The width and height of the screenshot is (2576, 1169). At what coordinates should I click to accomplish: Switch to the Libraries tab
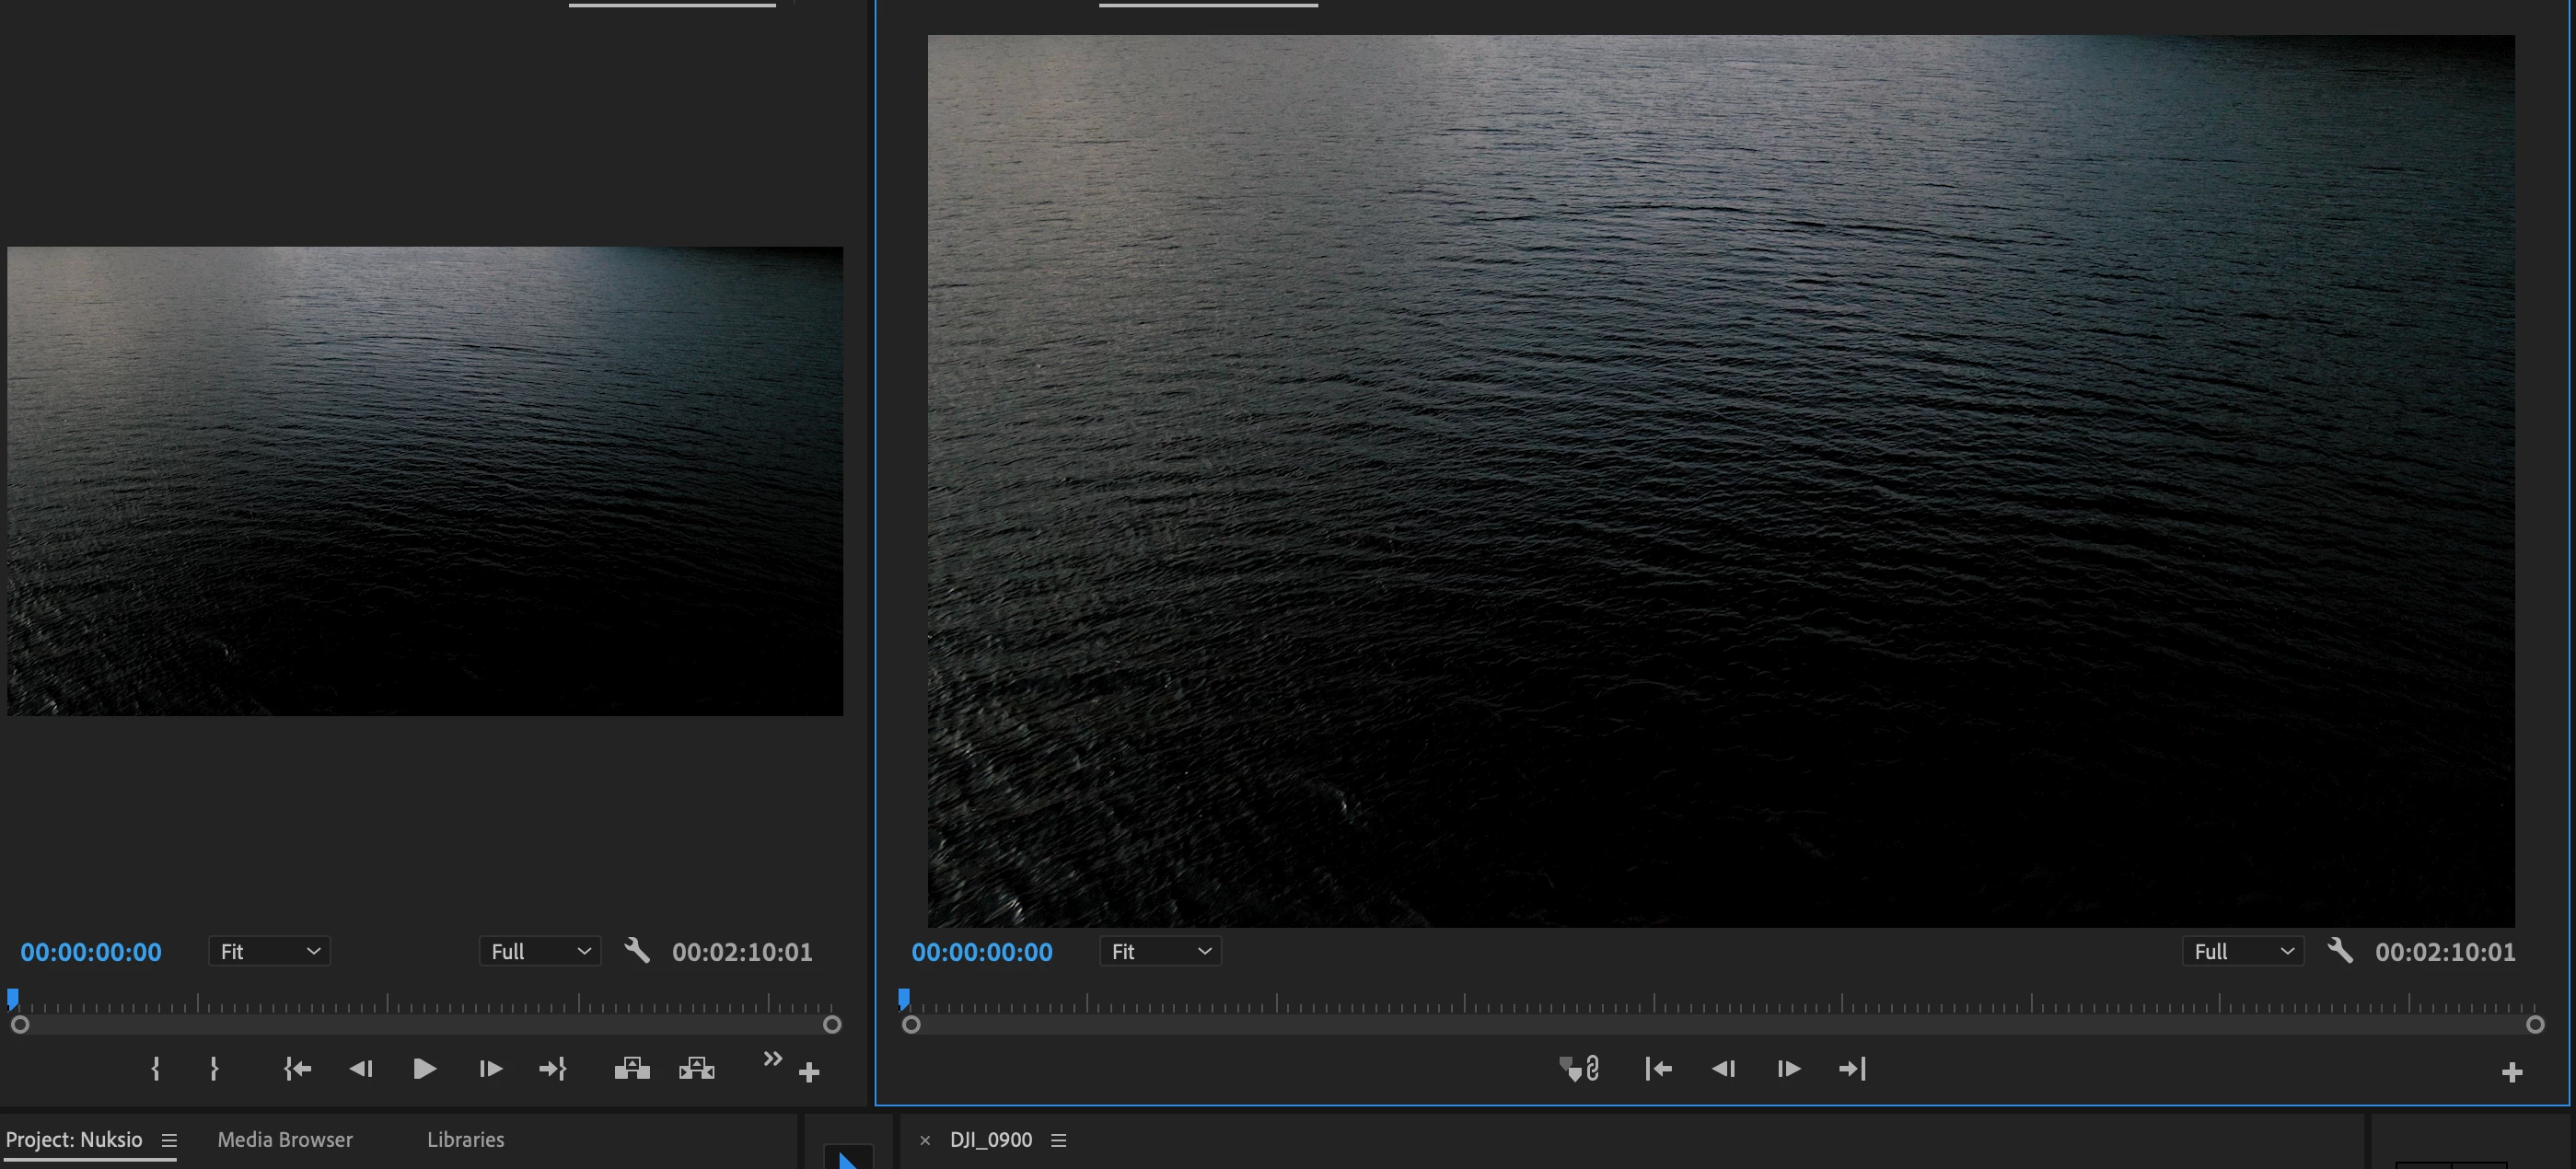point(465,1139)
